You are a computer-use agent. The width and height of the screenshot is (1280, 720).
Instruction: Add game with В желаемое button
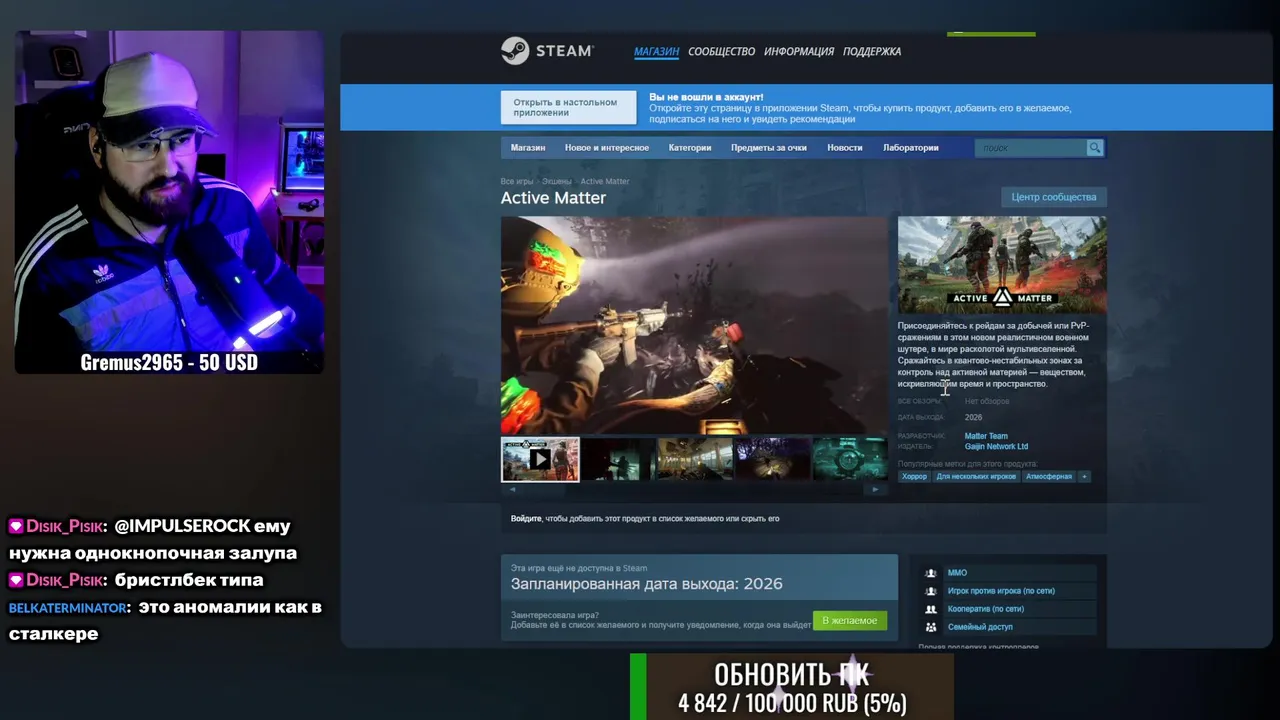849,621
